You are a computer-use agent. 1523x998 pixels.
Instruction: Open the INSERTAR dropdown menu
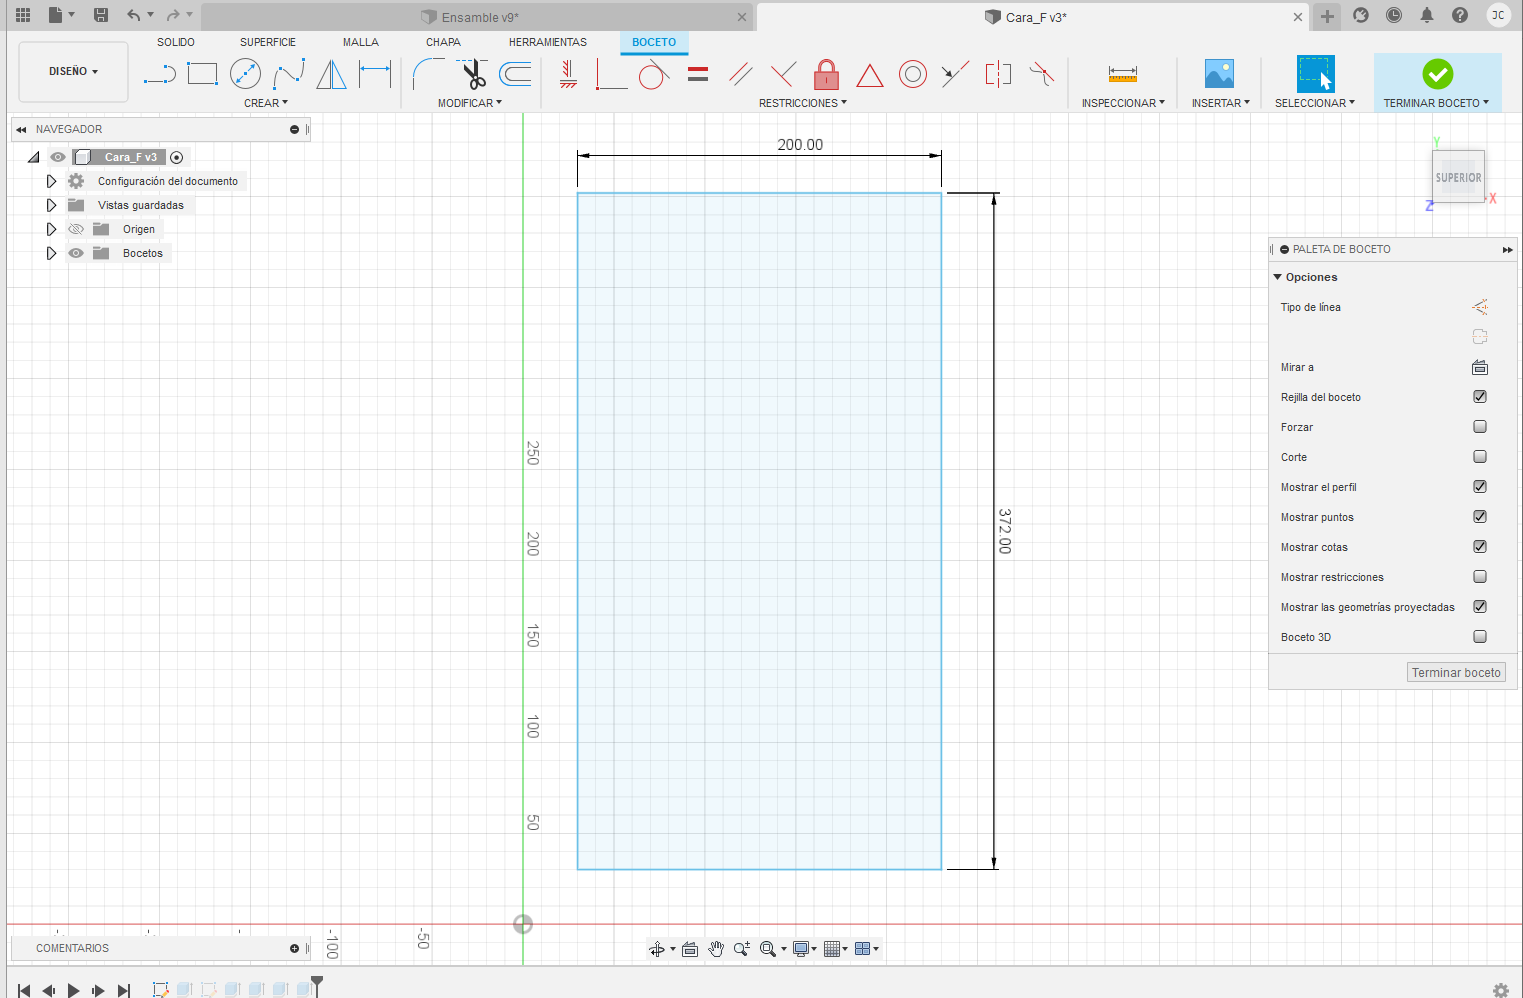1221,103
